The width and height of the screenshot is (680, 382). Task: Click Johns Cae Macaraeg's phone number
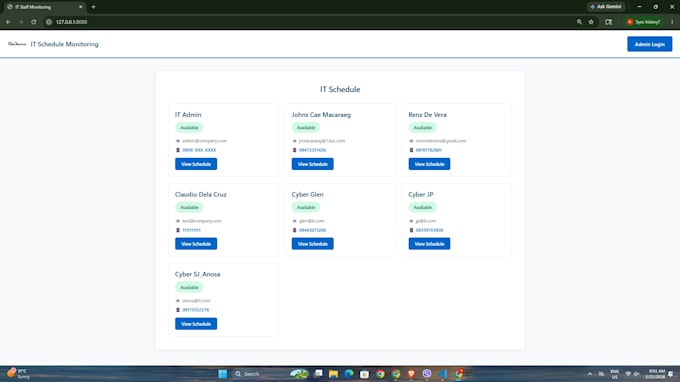(x=312, y=150)
